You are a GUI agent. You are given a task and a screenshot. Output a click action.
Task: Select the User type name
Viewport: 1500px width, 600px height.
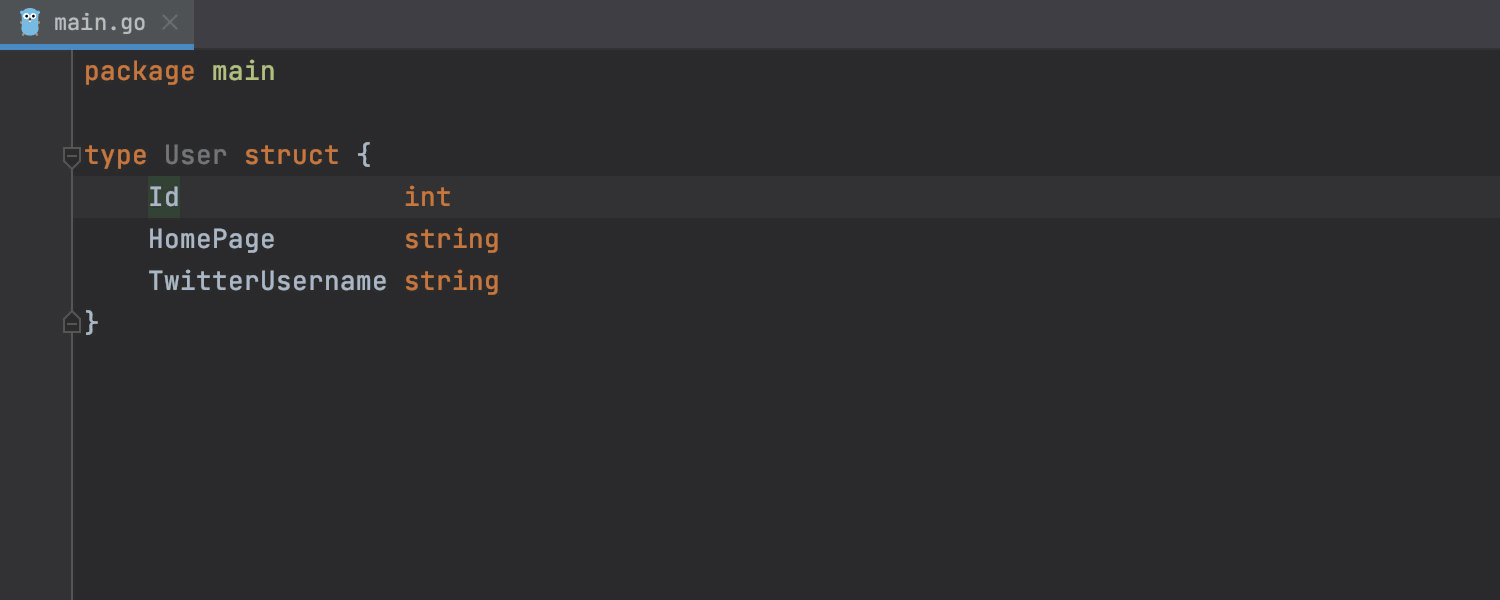(x=195, y=156)
